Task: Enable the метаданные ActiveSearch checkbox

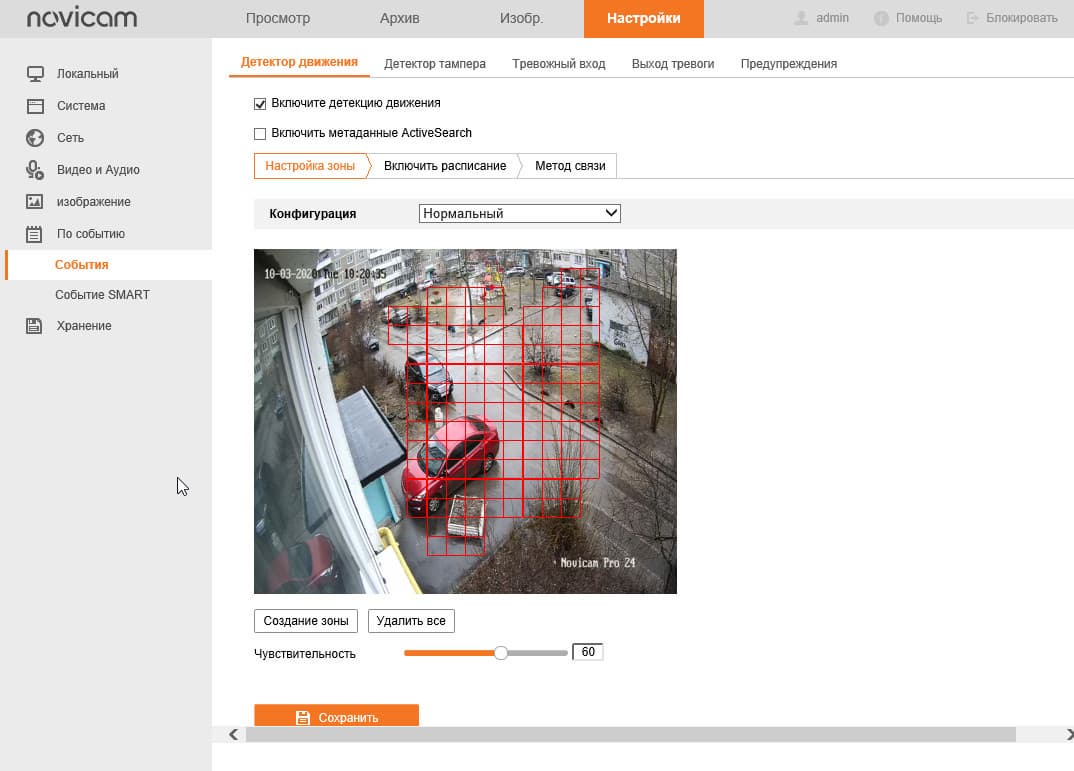Action: (260, 134)
